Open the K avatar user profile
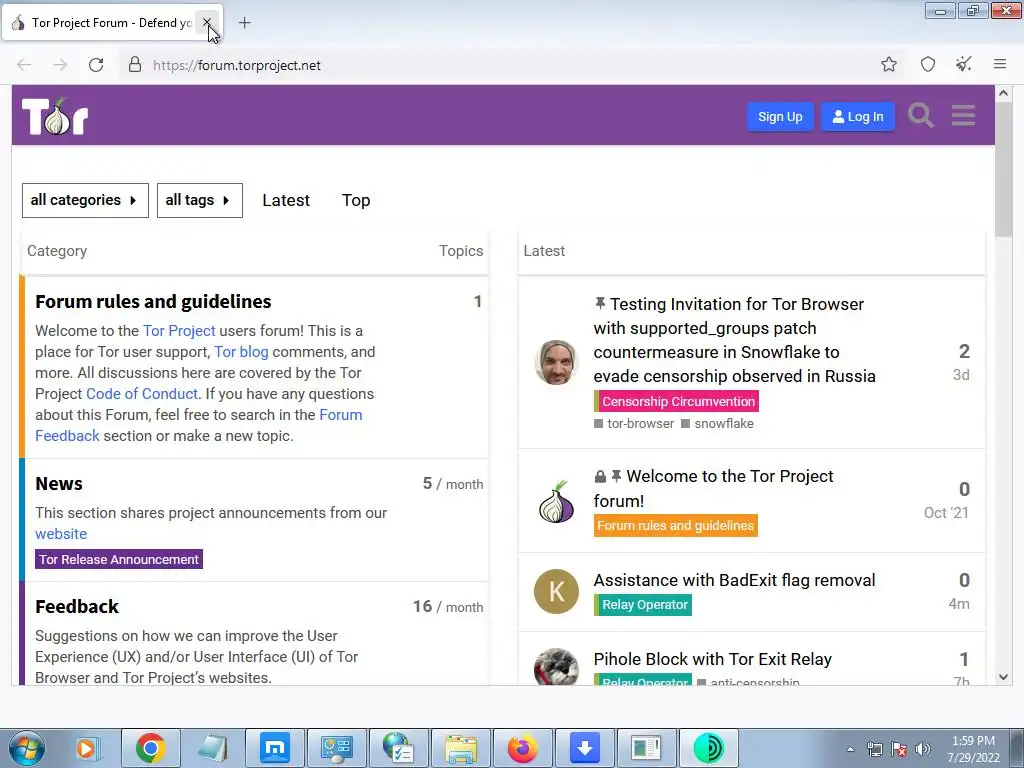The image size is (1024, 768). 556,592
